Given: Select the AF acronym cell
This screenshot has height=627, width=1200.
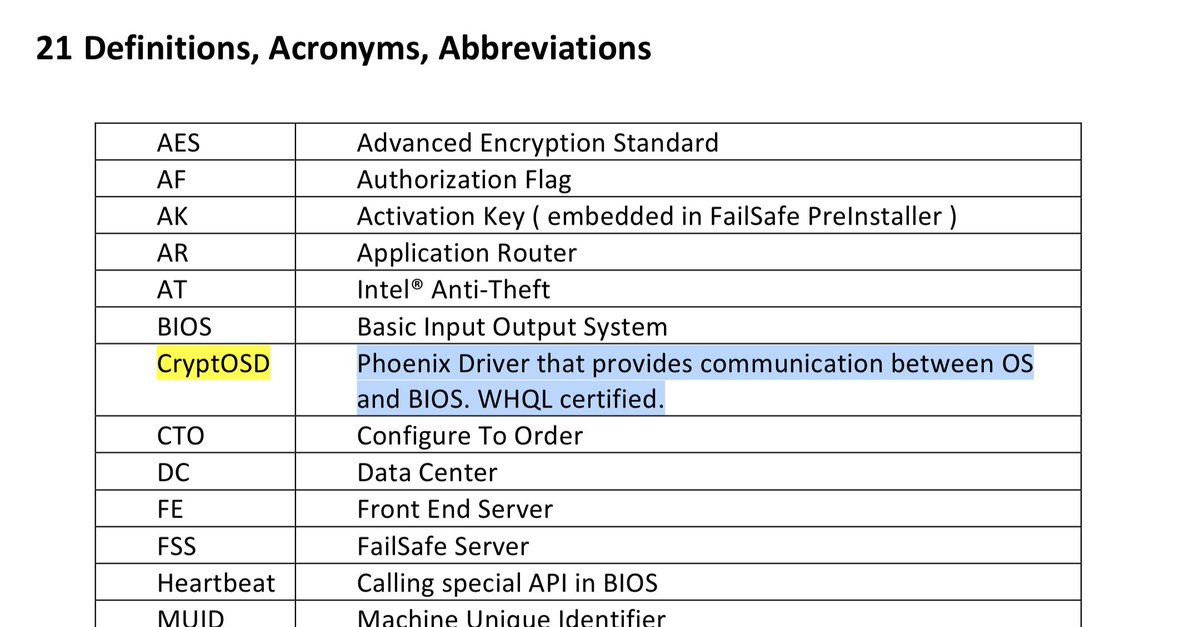Looking at the screenshot, I should coord(195,179).
